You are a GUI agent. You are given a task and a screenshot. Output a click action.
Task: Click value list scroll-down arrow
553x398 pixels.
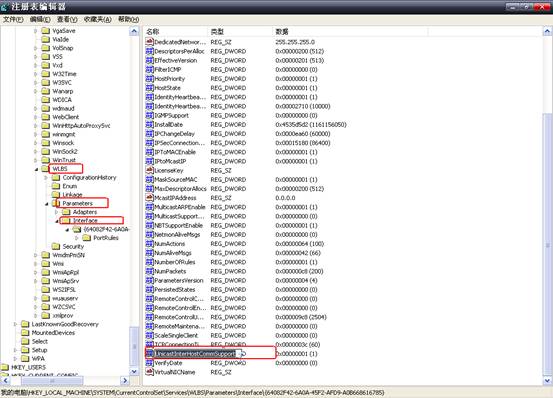click(x=547, y=380)
